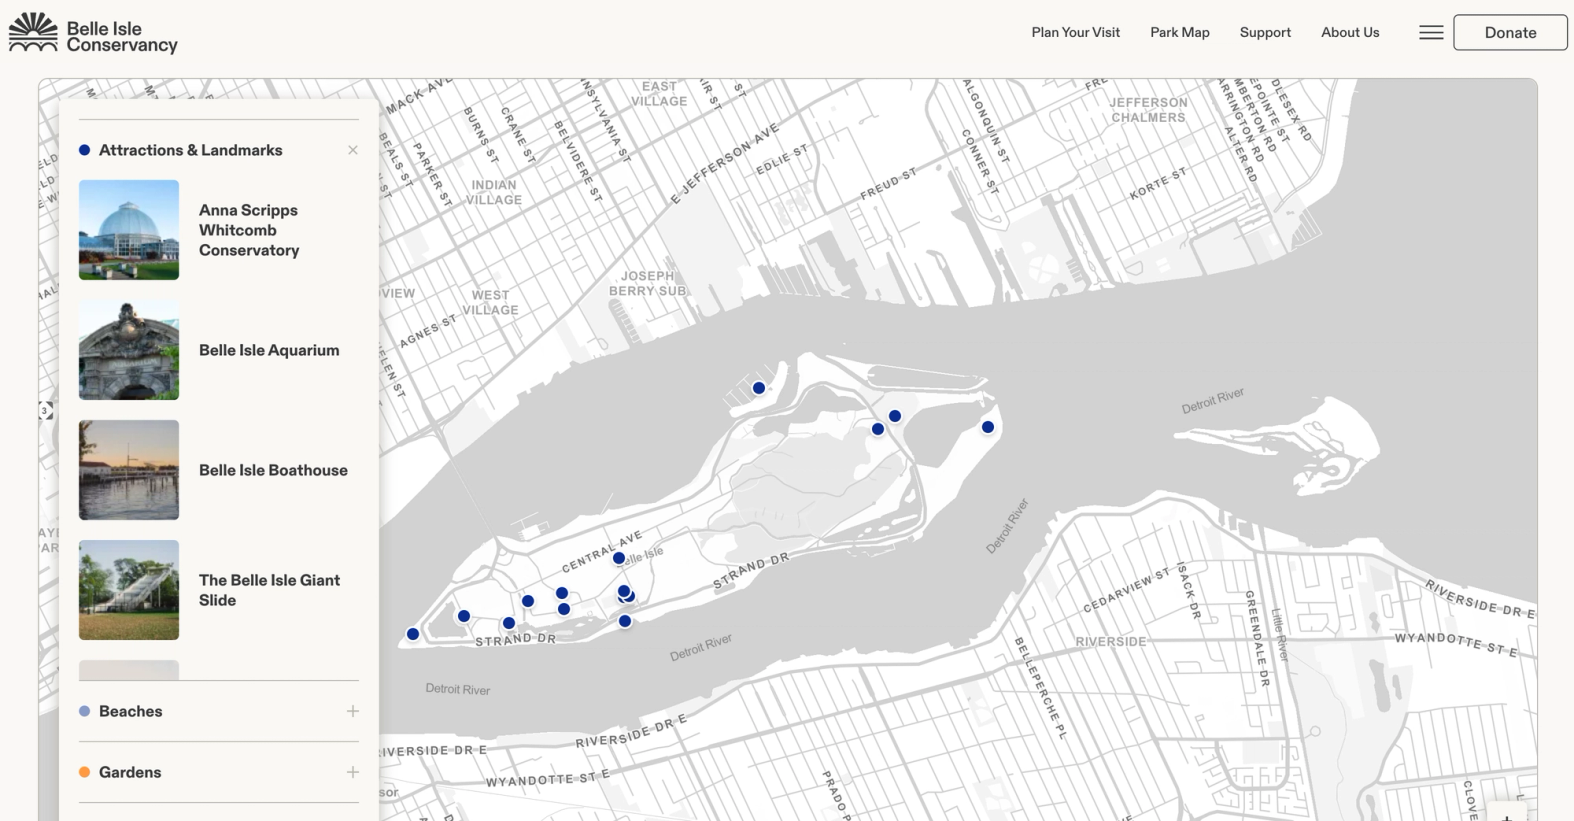The image size is (1574, 821).
Task: Select the blue marker at the island's western tip
Action: pyautogui.click(x=413, y=634)
